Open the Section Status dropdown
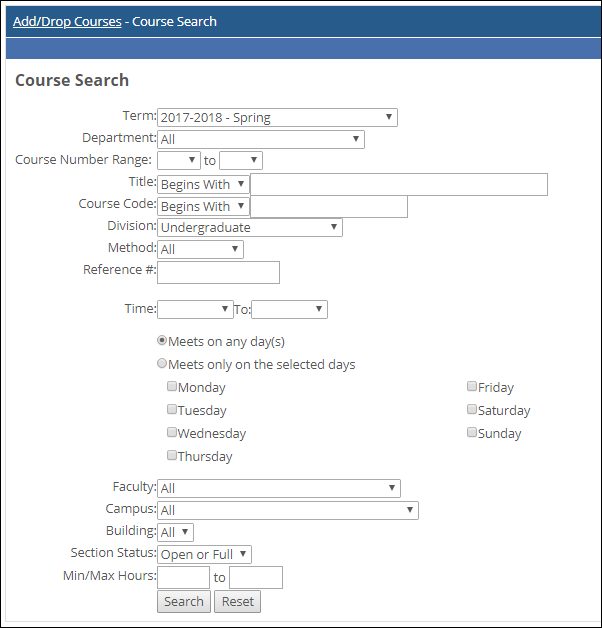 [204, 554]
